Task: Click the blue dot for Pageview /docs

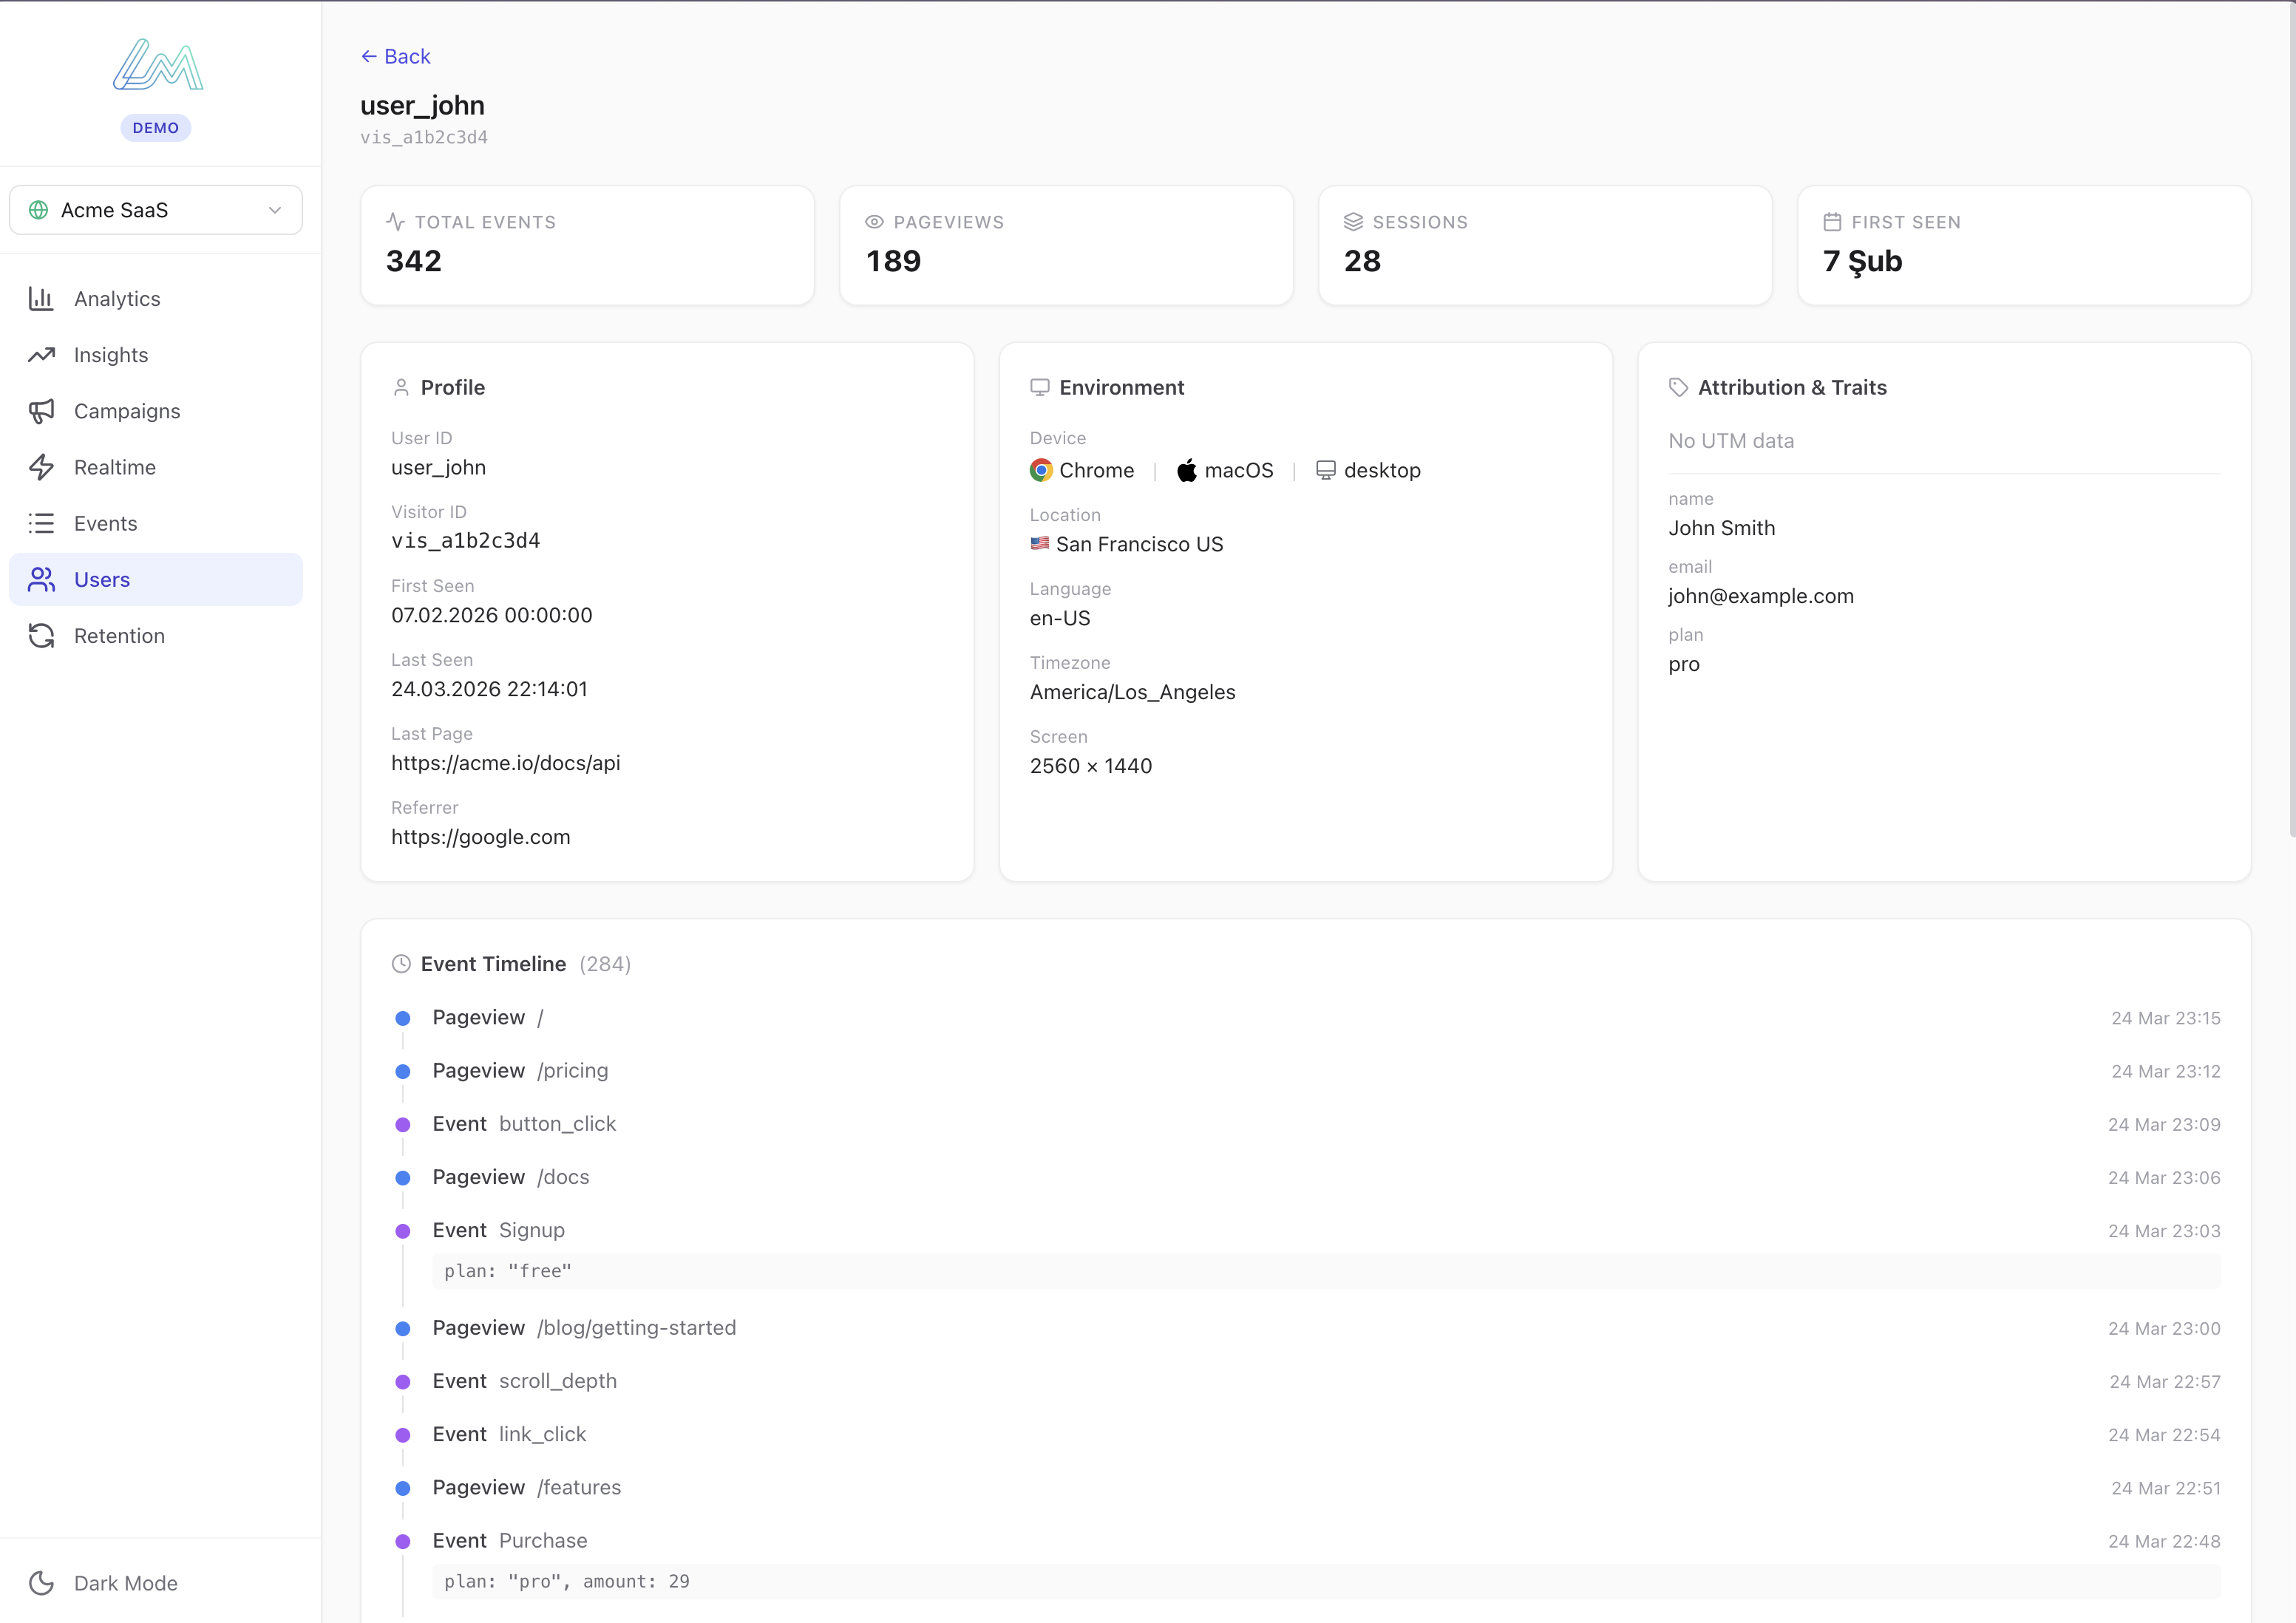Action: [403, 1178]
